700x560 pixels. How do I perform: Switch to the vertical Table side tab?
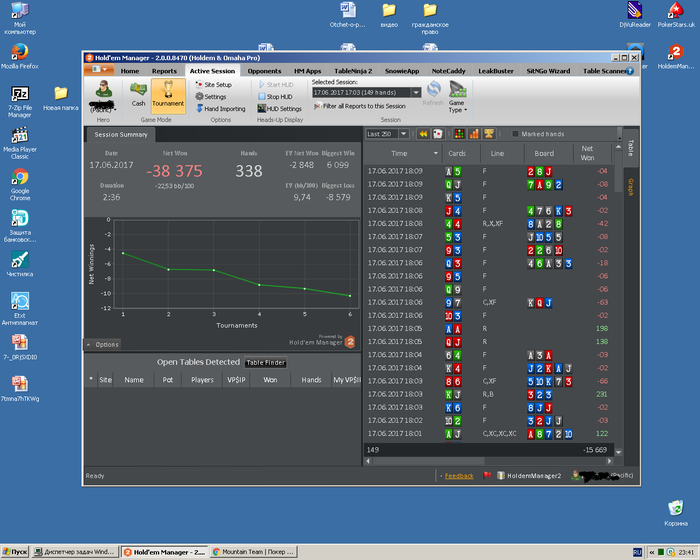click(631, 148)
